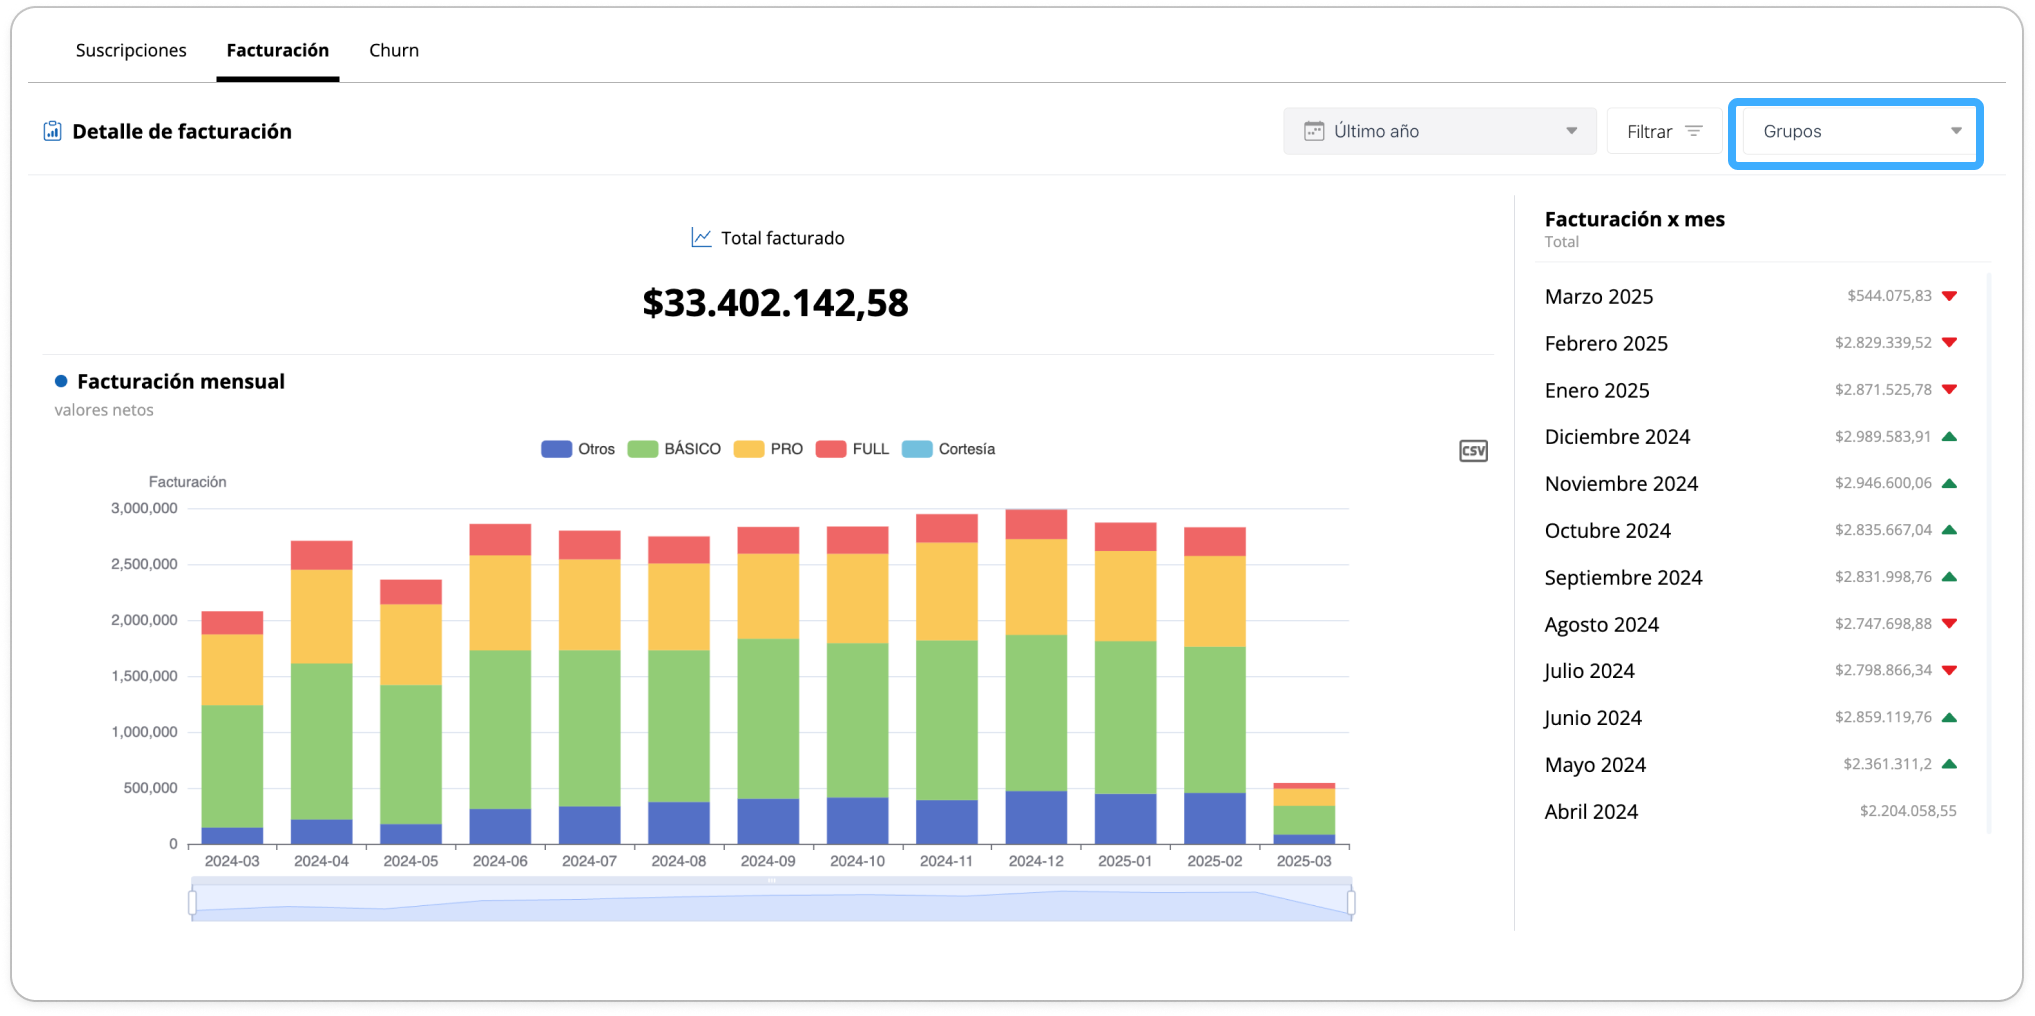Click the Febrero 2025 month label

[1606, 343]
